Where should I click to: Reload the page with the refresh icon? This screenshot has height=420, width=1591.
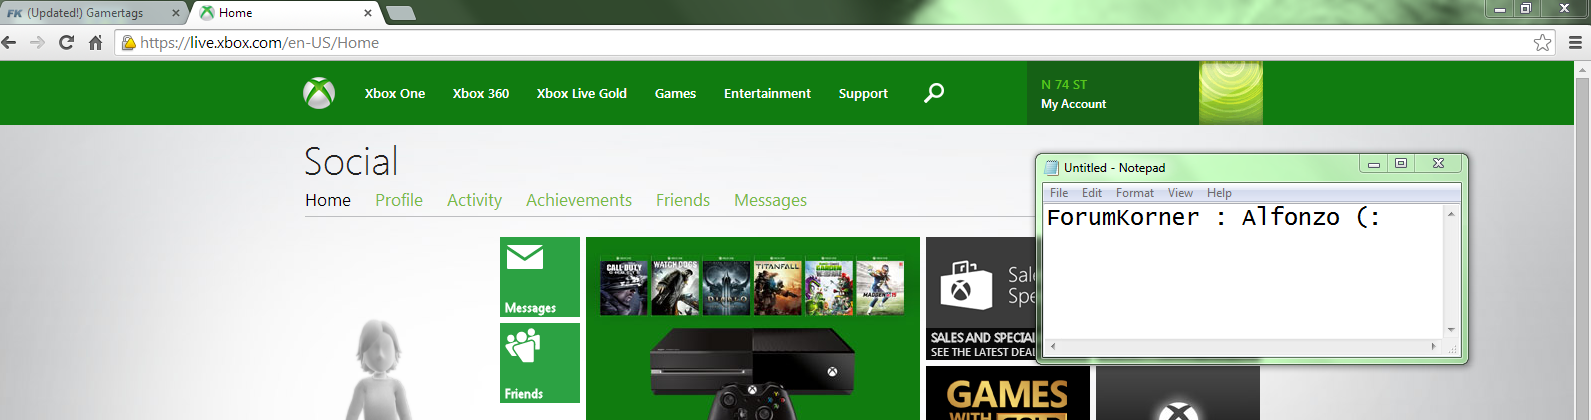(66, 42)
